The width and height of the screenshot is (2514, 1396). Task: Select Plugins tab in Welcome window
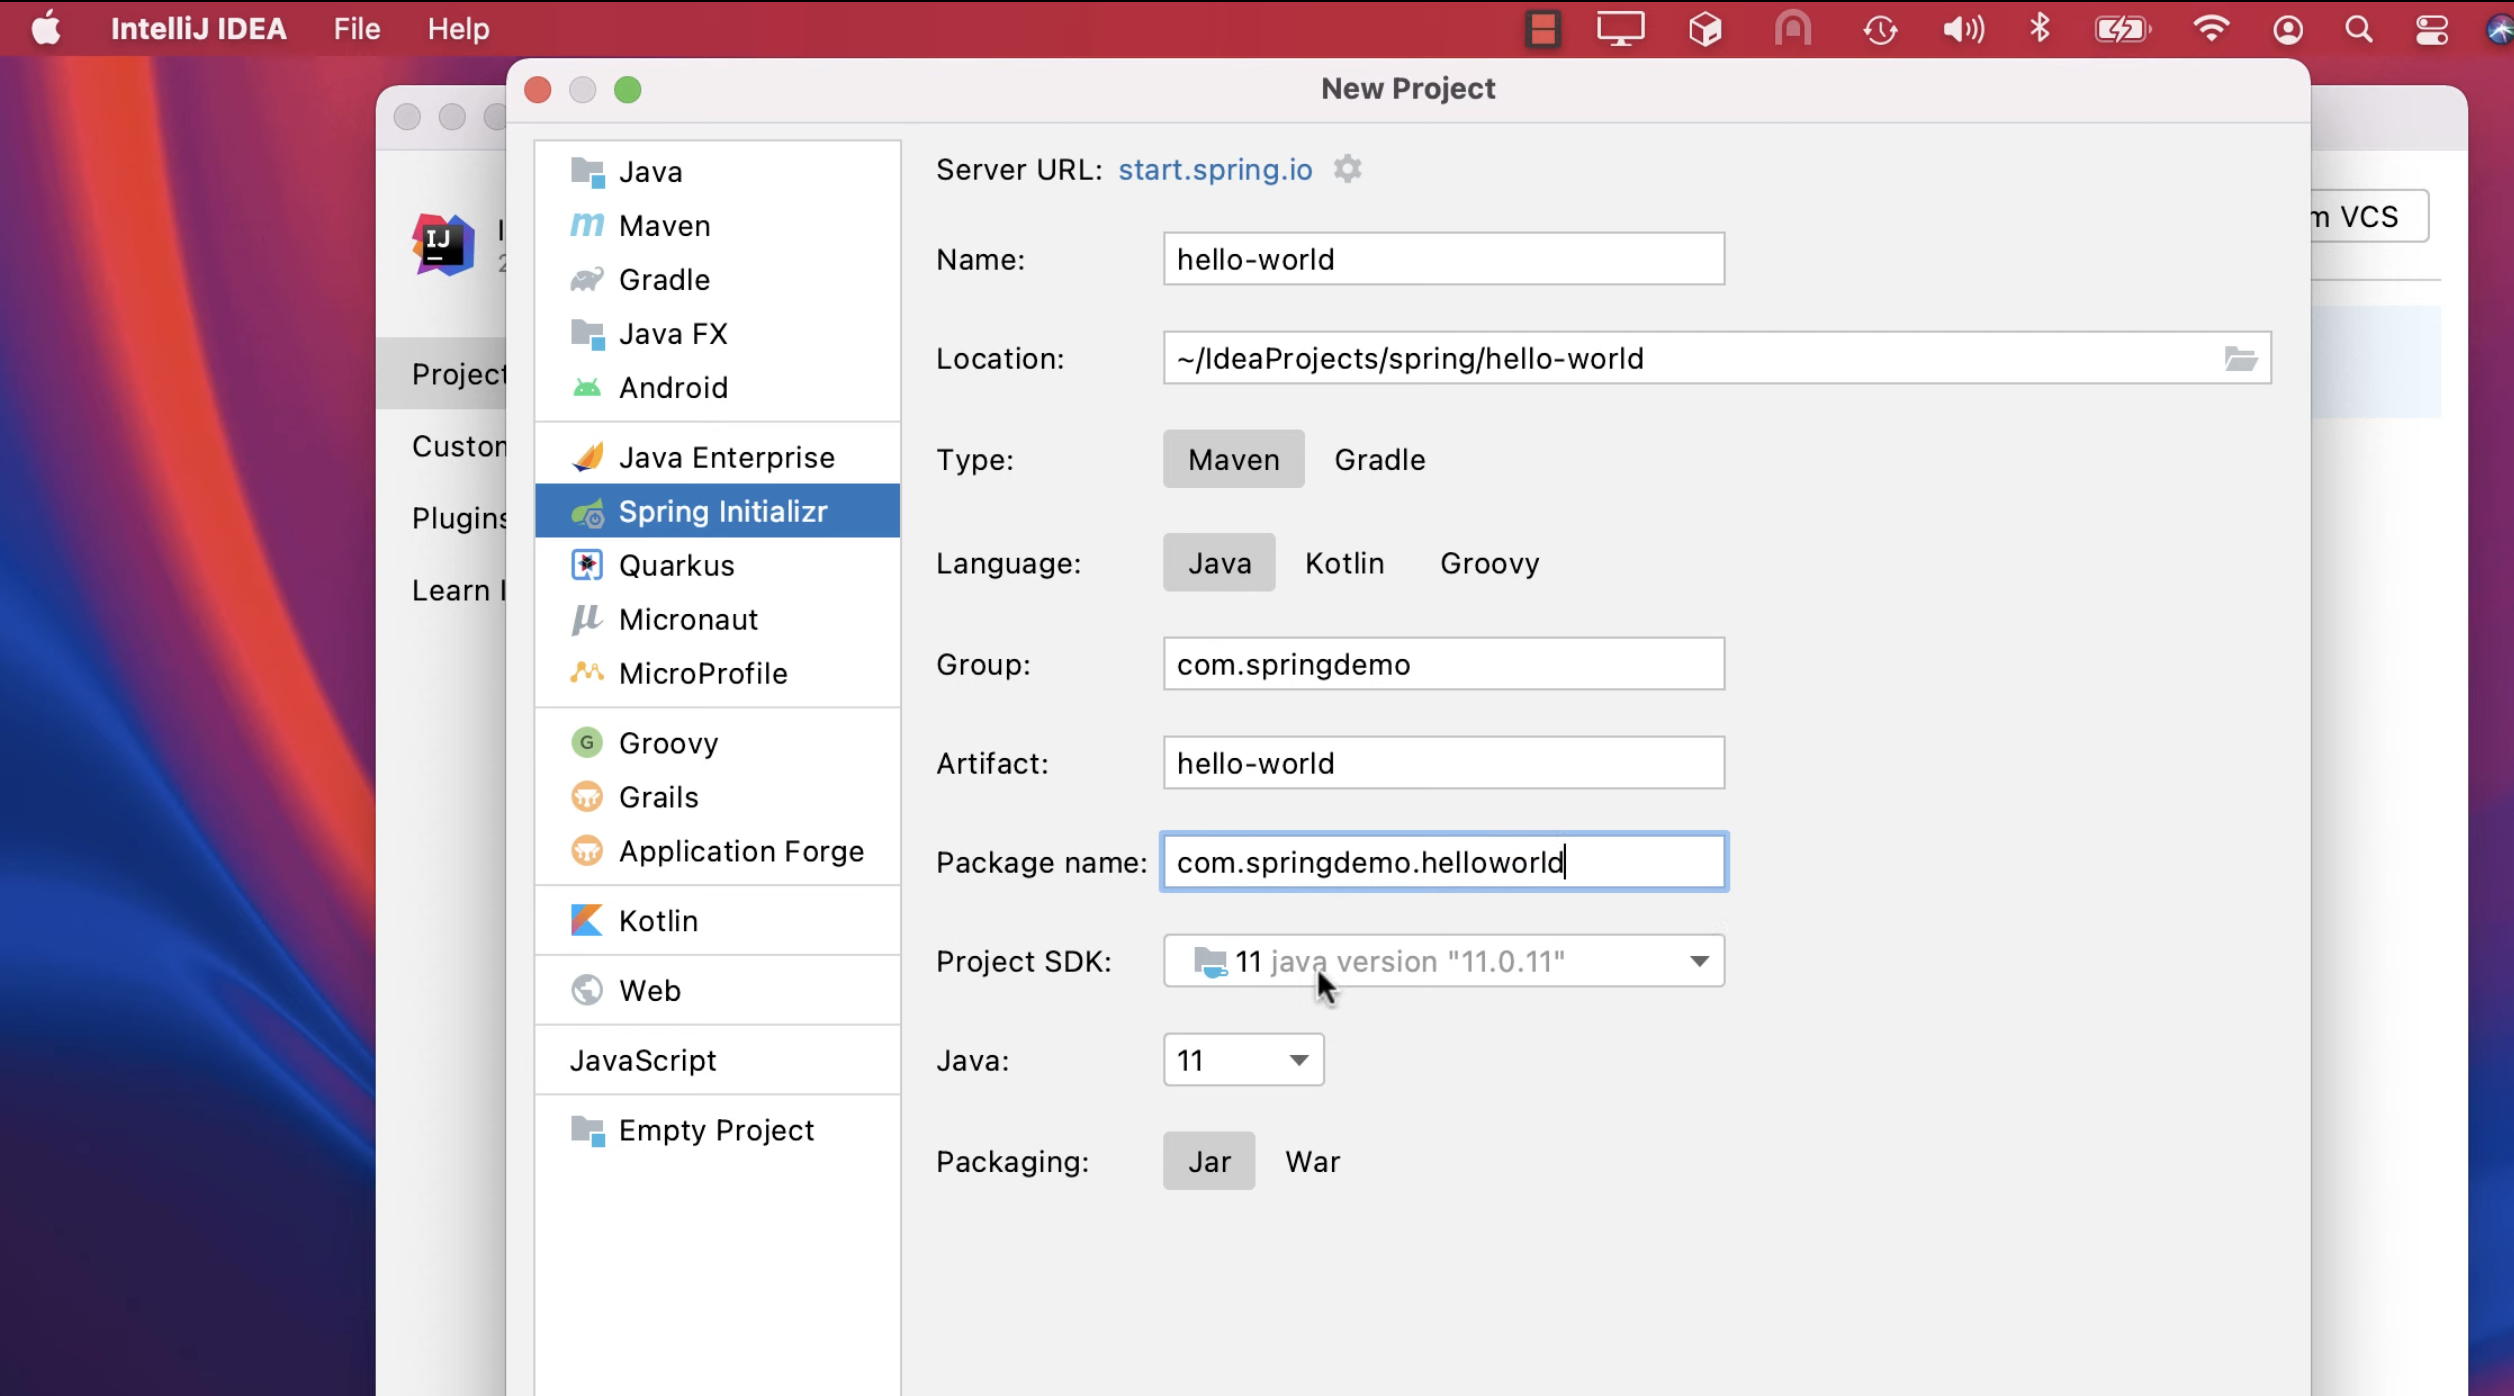click(442, 518)
